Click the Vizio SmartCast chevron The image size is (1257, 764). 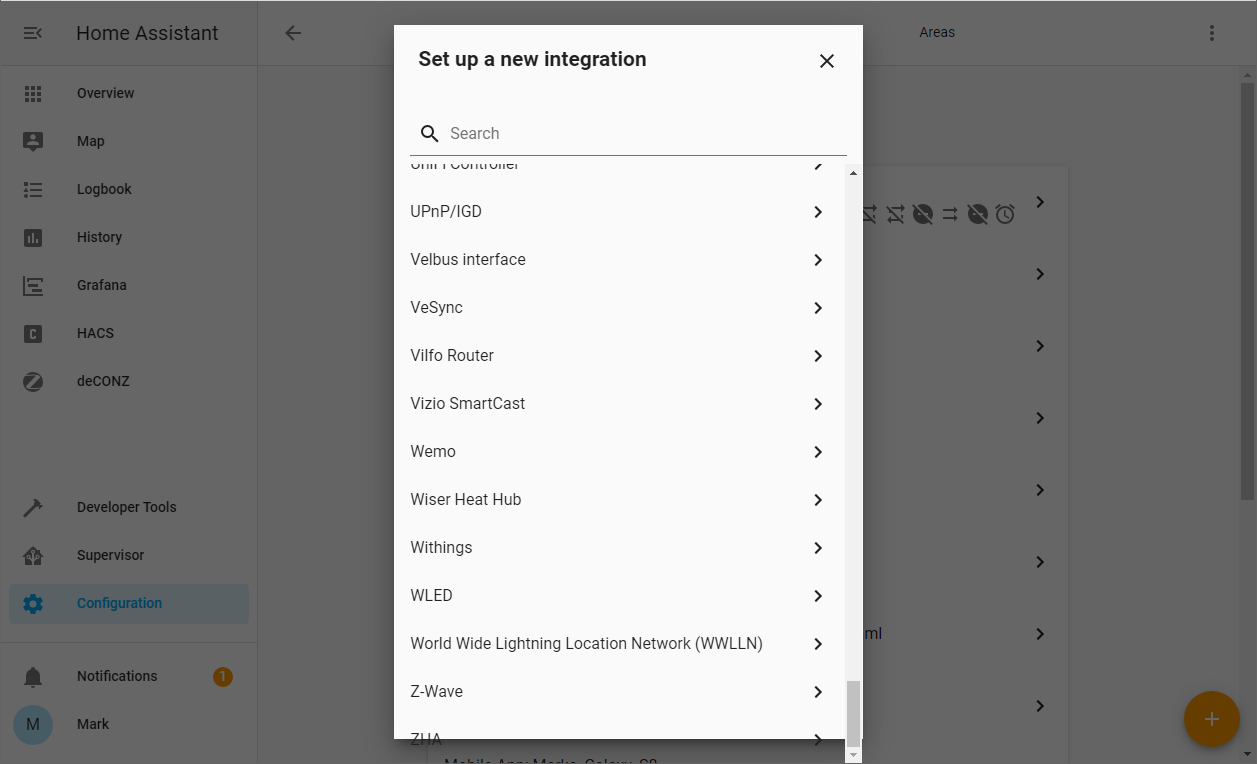coord(818,404)
